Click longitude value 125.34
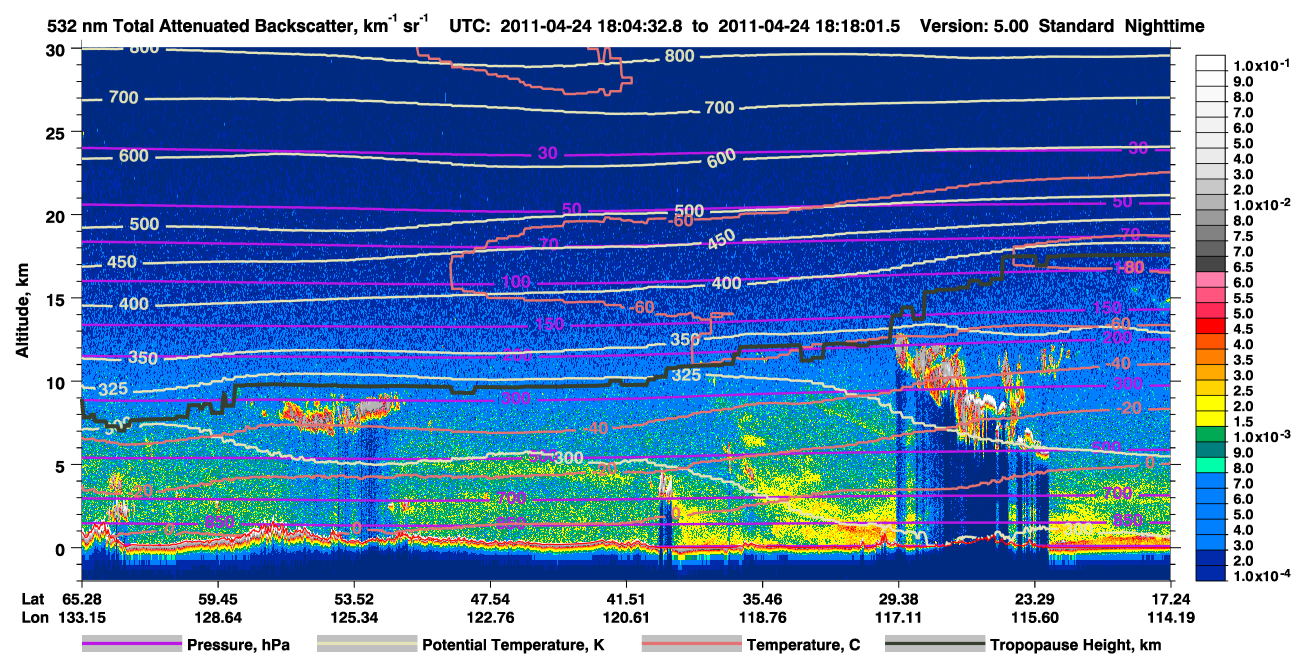This screenshot has width=1300, height=667. 353,617
